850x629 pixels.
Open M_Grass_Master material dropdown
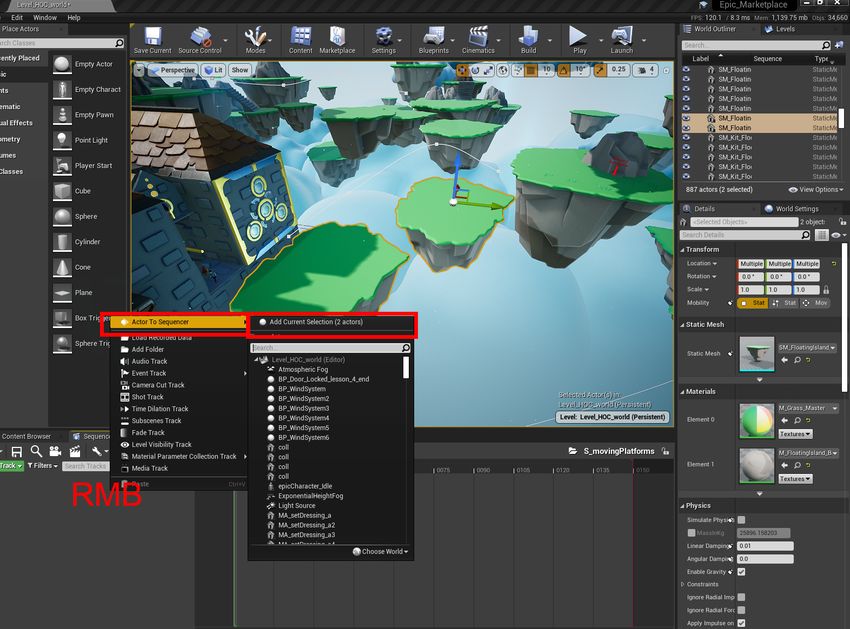(808, 408)
